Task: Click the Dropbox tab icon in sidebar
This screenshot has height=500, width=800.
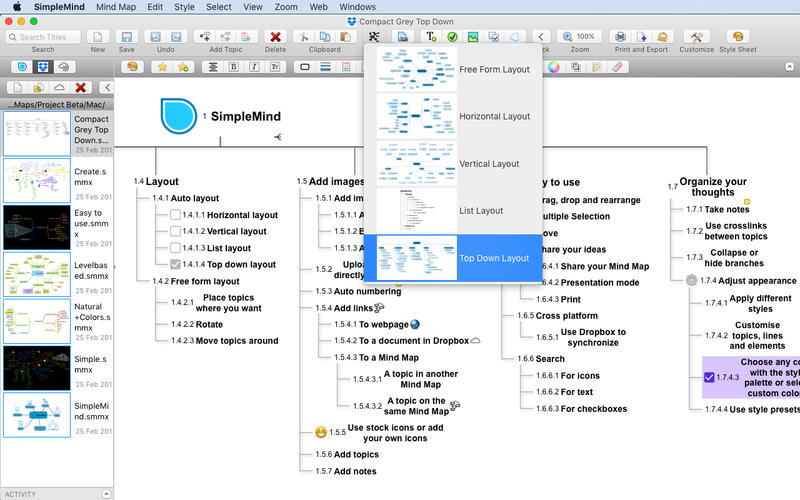Action: click(x=43, y=67)
